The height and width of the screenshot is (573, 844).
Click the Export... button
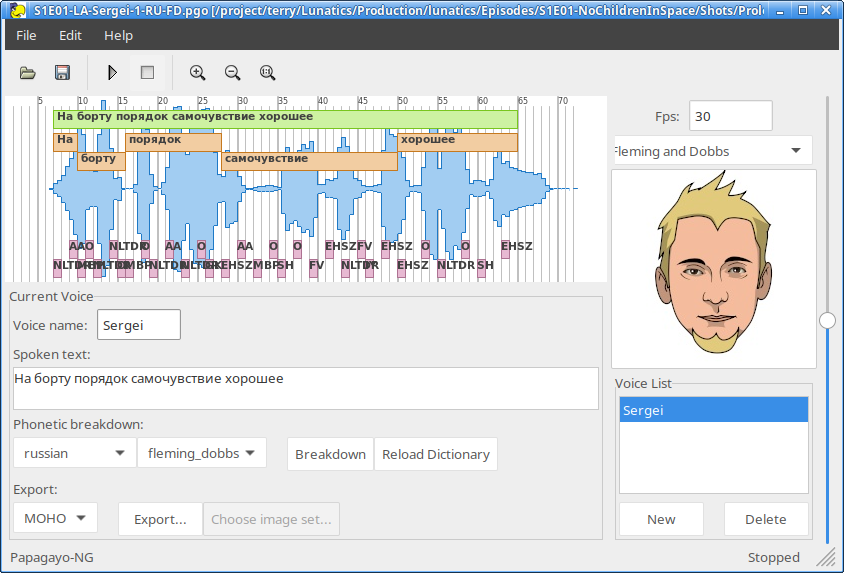[x=160, y=519]
